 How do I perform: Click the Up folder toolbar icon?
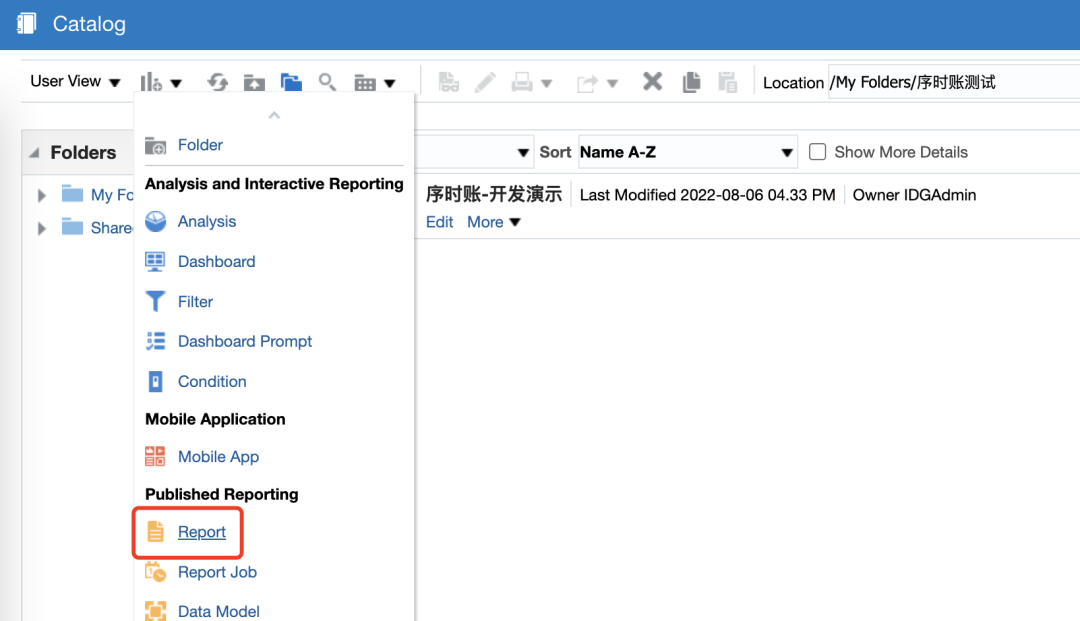pos(254,83)
